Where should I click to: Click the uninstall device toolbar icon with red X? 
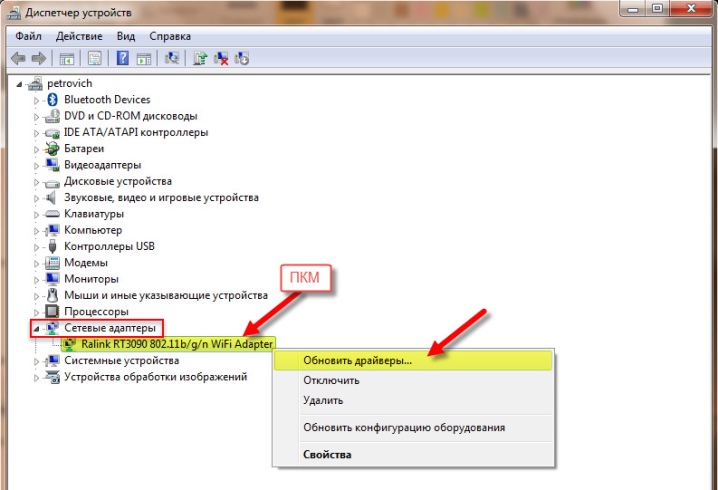tap(221, 58)
